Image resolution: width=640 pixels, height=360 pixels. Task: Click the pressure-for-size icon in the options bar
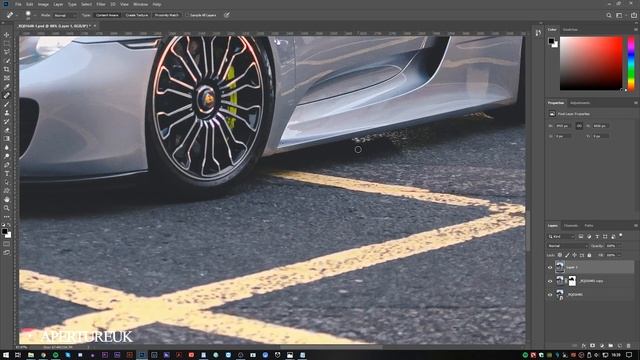pyautogui.click(x=227, y=15)
